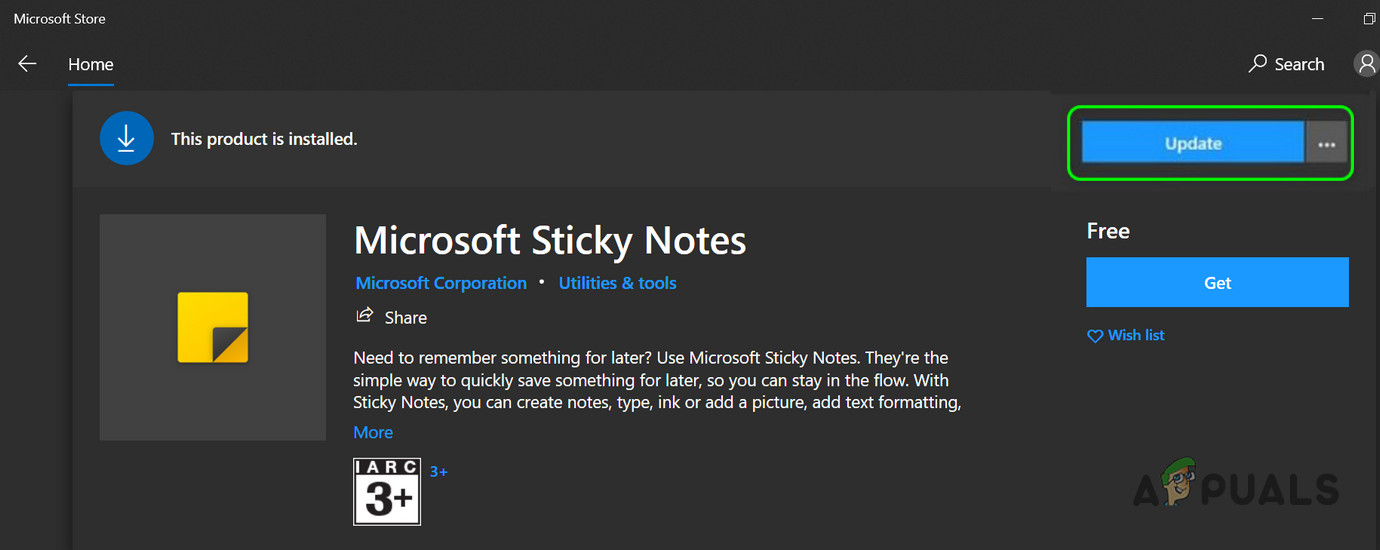The height and width of the screenshot is (550, 1380).
Task: Add the app to Wish list
Action: (1126, 335)
